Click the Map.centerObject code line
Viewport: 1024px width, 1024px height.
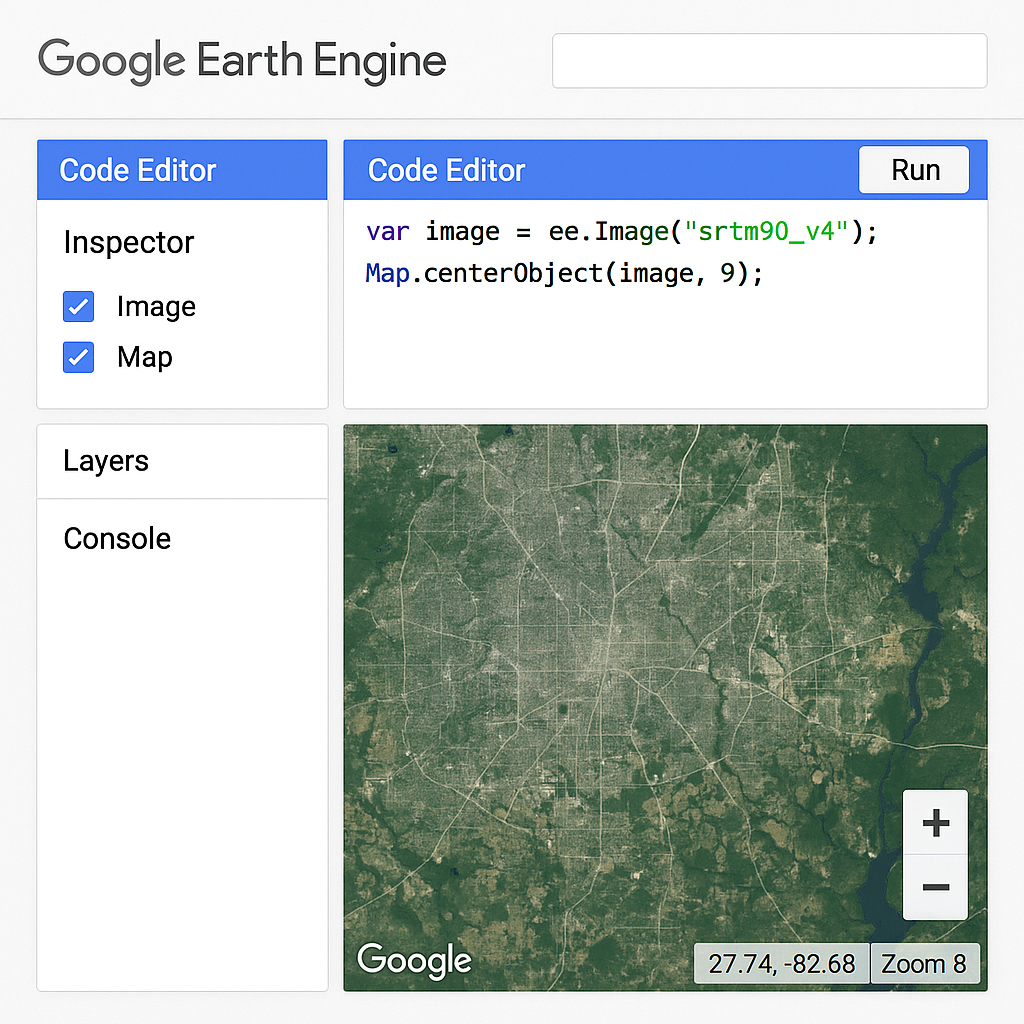(564, 273)
